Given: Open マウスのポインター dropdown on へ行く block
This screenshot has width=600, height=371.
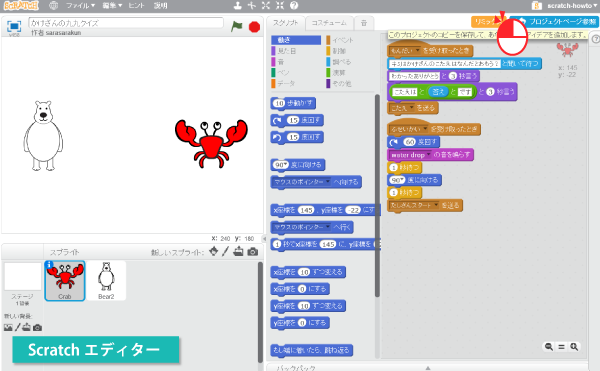Looking at the screenshot, I should (x=328, y=227).
